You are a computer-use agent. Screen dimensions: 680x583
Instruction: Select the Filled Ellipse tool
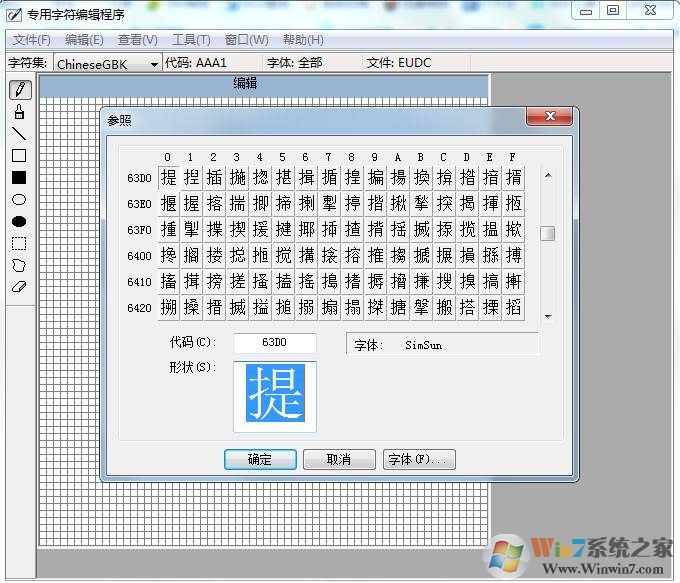point(19,221)
